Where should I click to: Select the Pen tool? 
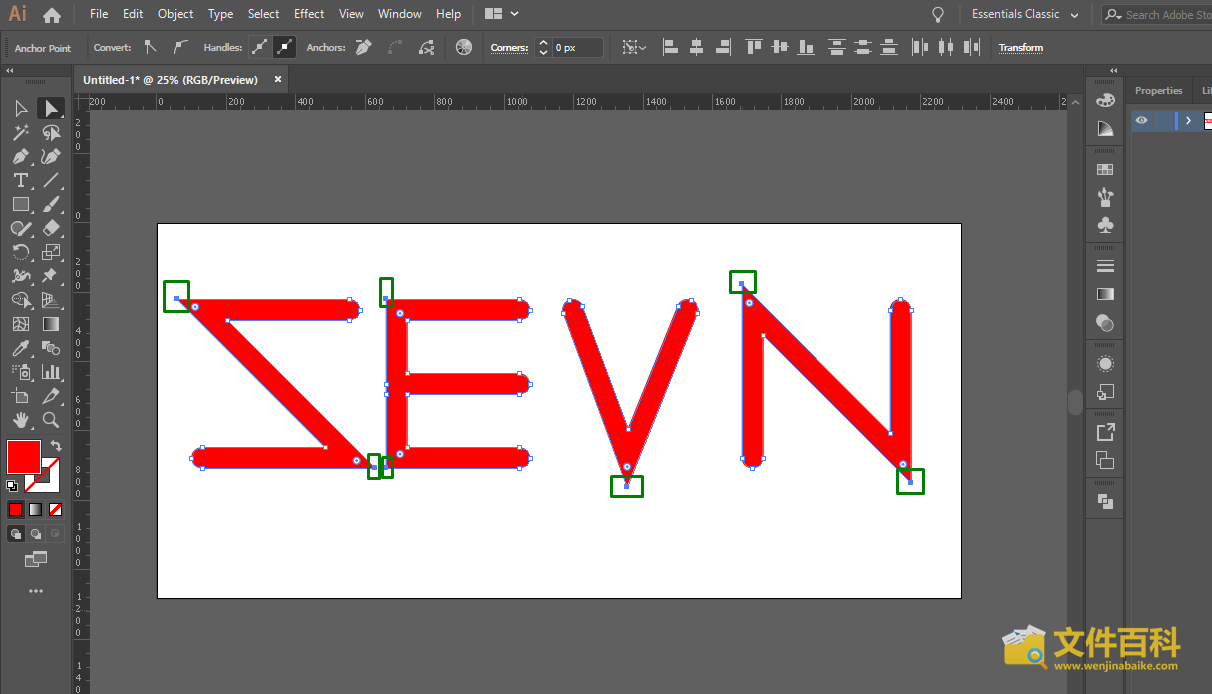20,156
